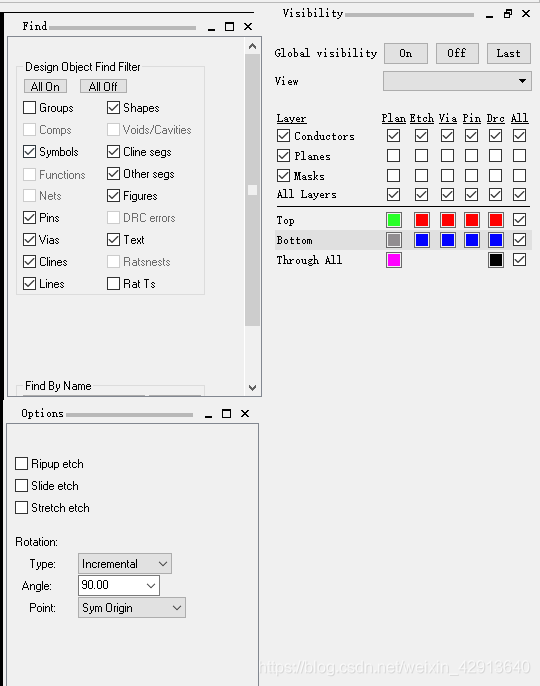Enable the Stretch etch option

[21, 508]
